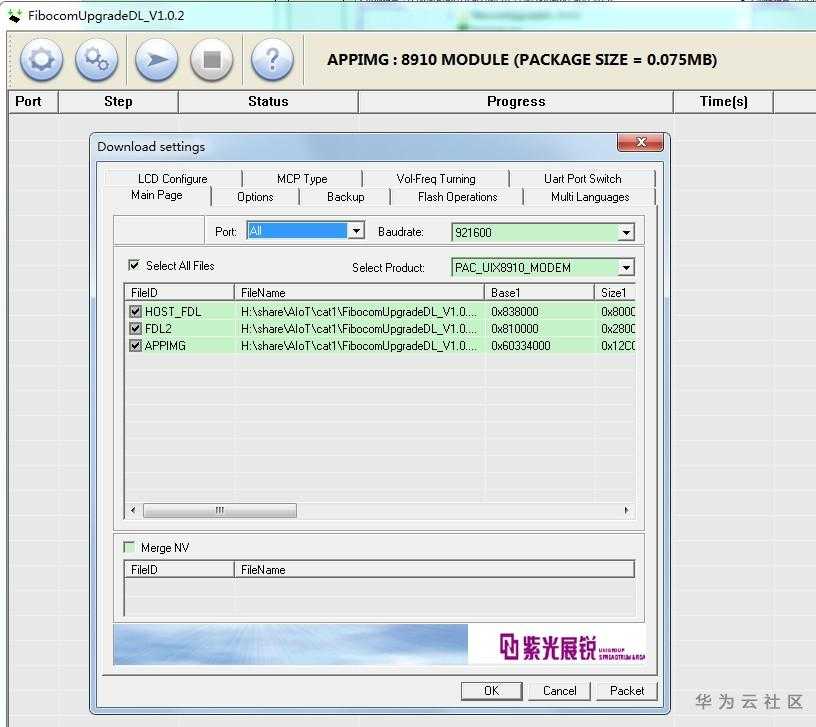Enable the Merge NV checkbox

coord(129,547)
